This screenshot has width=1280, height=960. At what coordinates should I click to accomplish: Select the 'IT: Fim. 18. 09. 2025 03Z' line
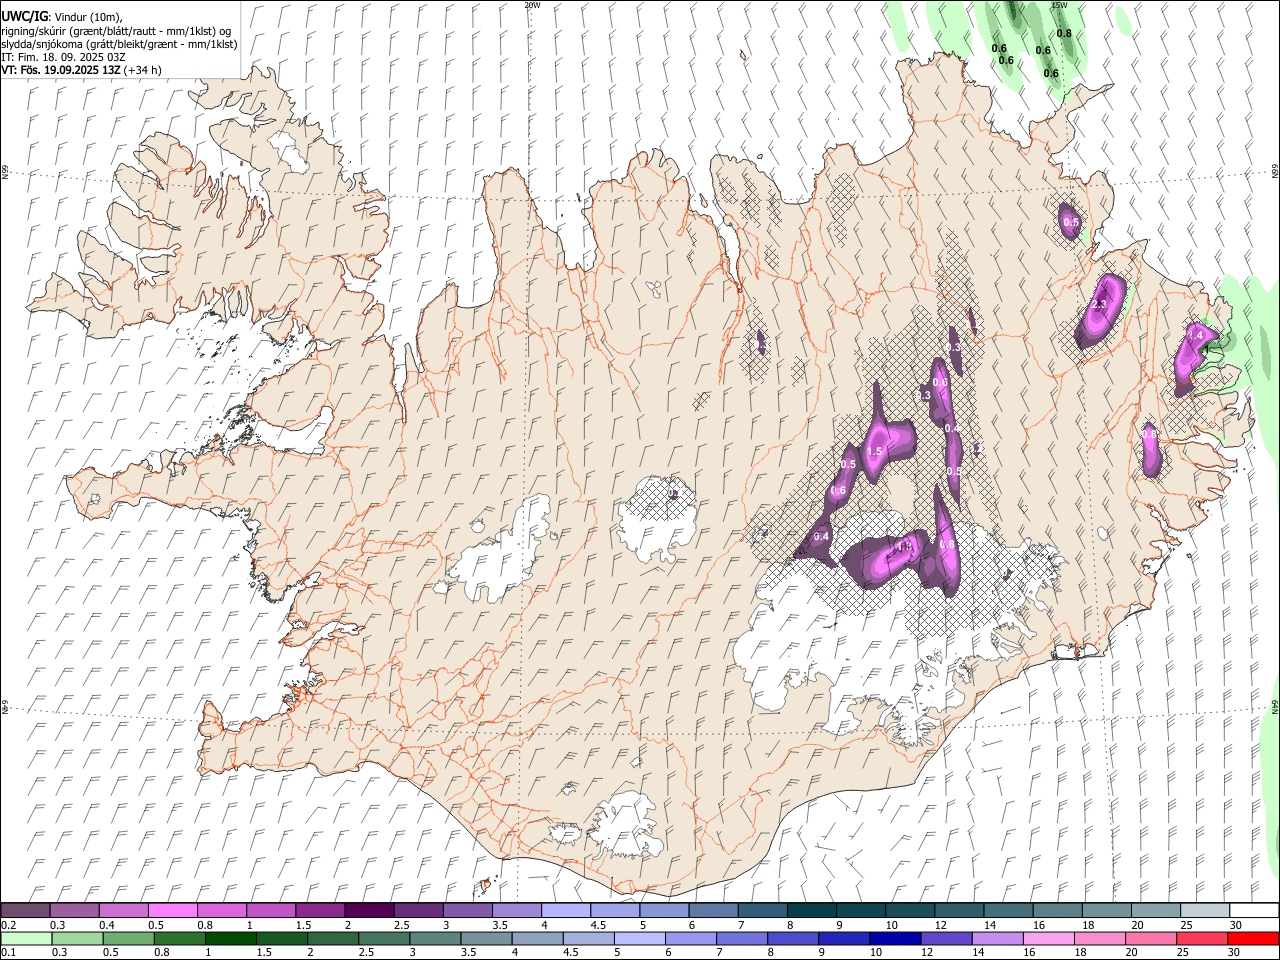coord(63,57)
